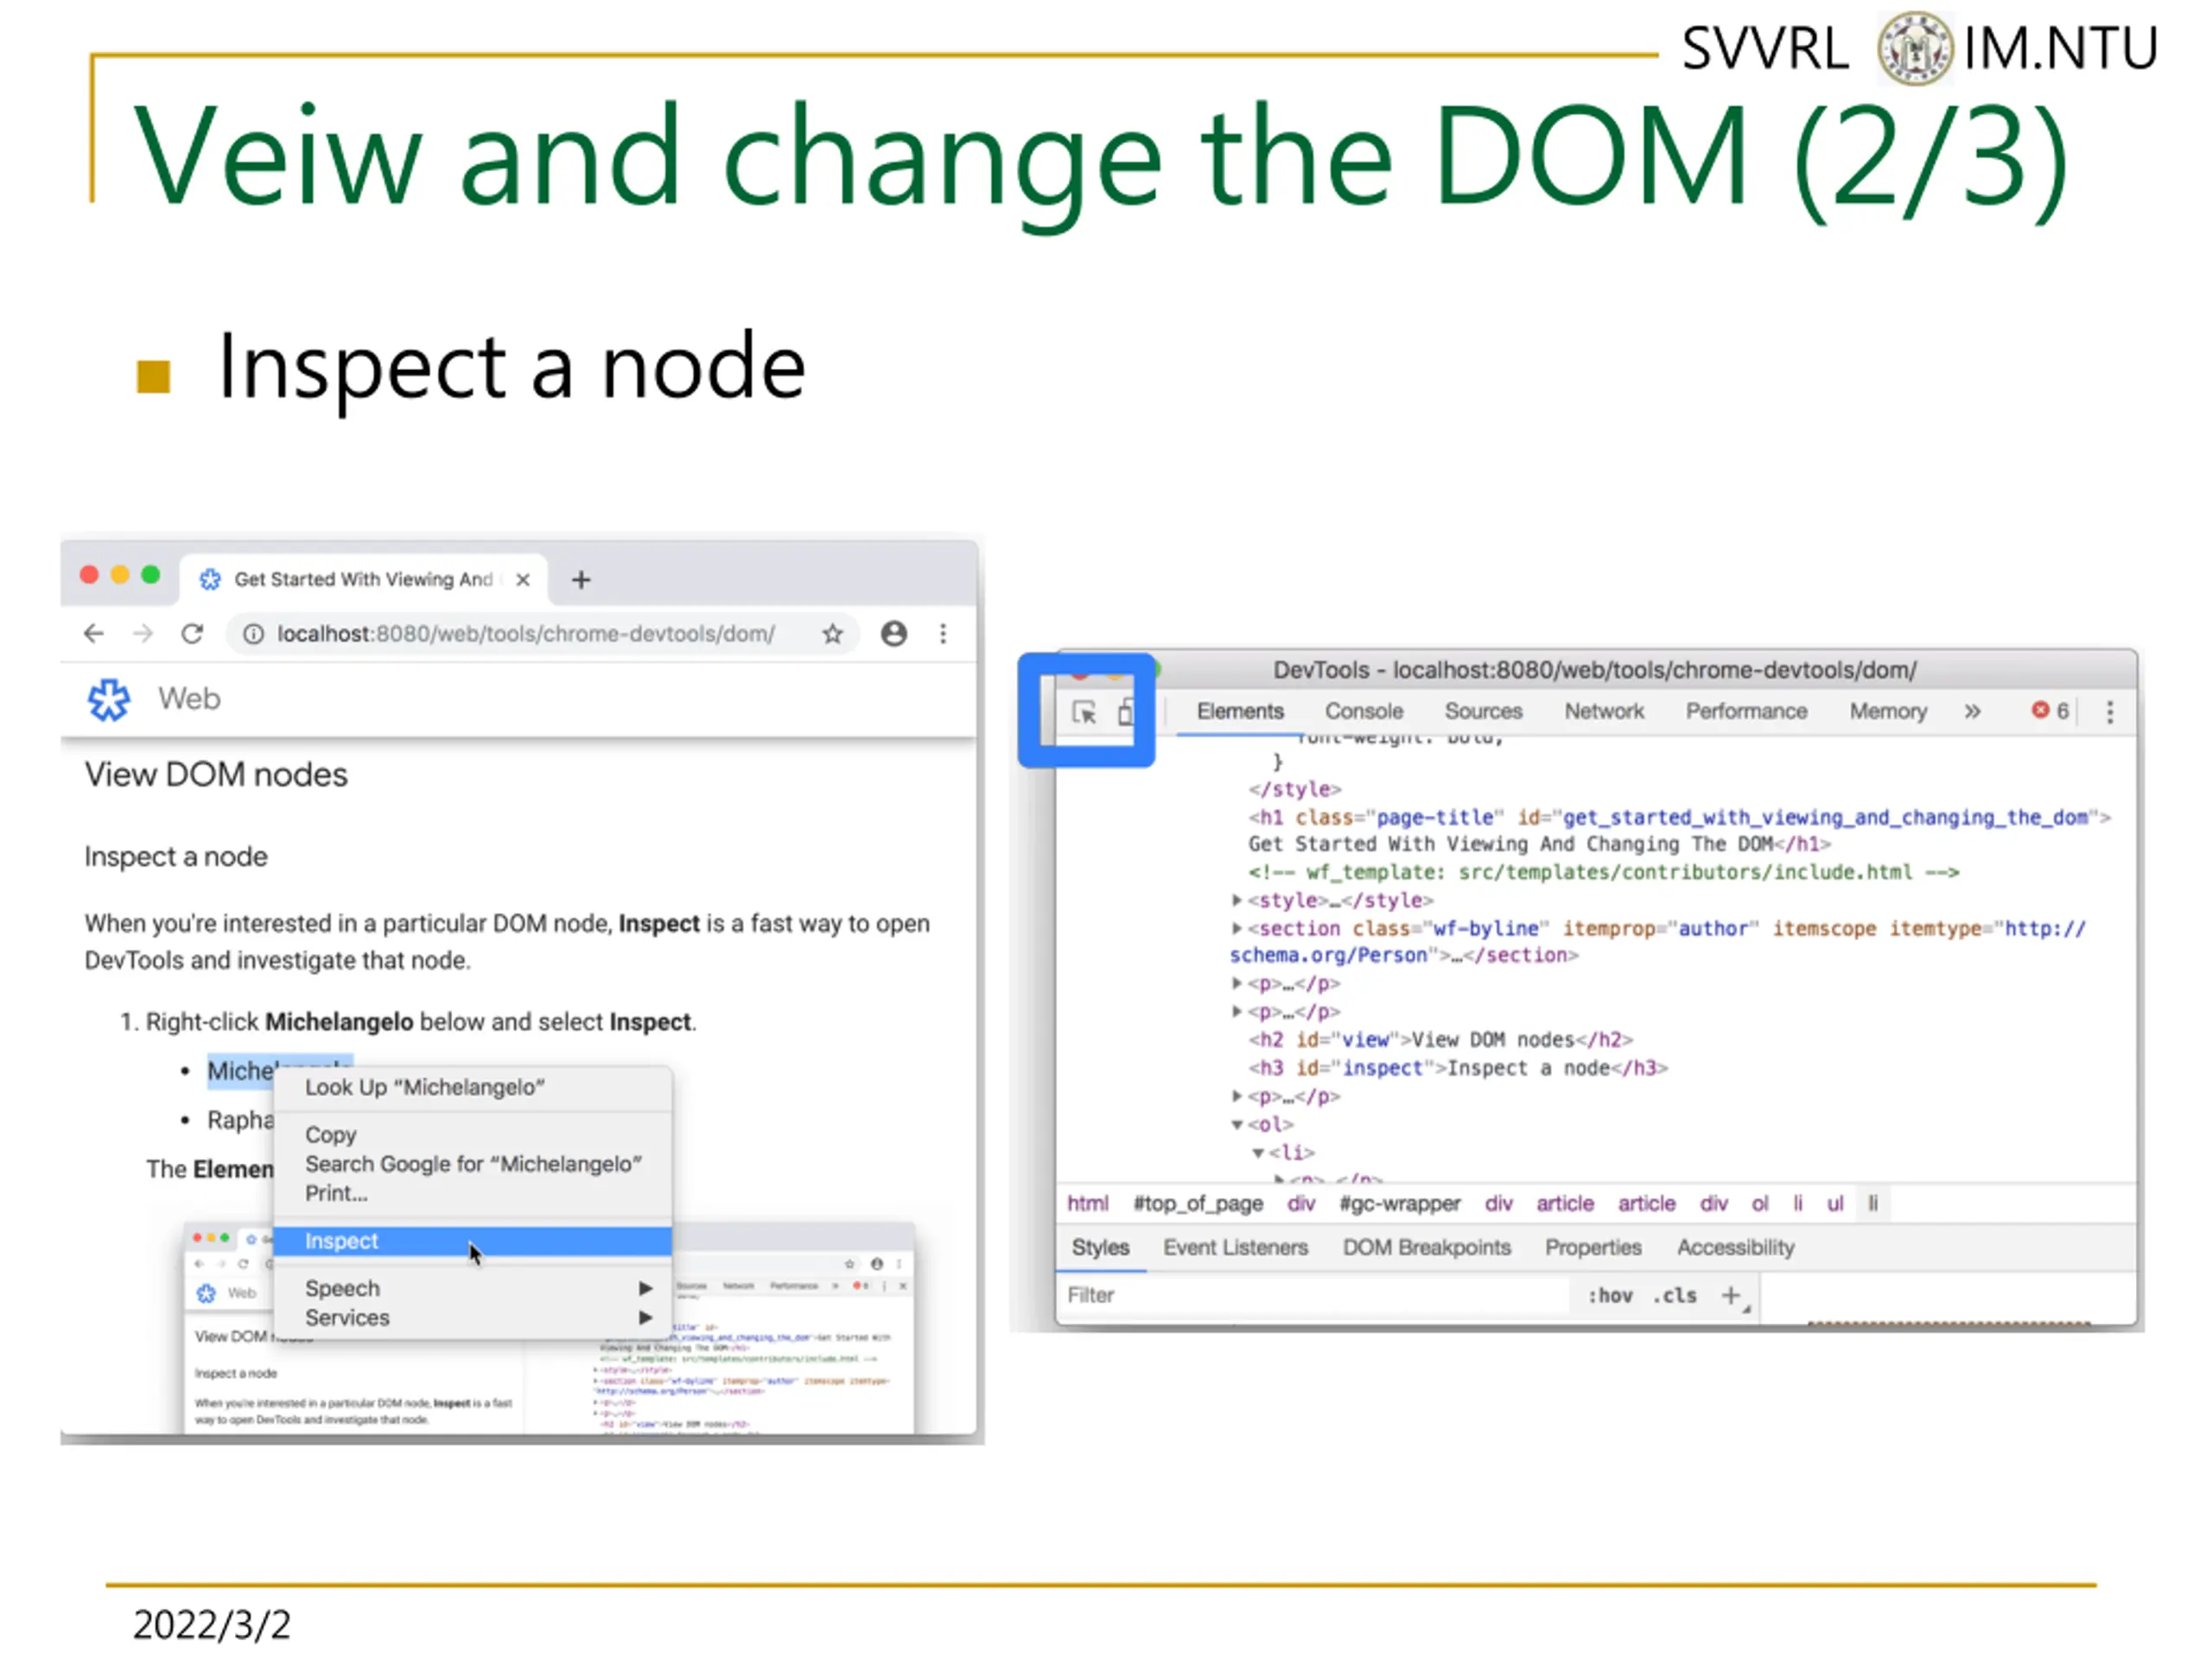Select the Styles pane tab
Image resolution: width=2212 pixels, height=1659 pixels.
pos(1100,1248)
